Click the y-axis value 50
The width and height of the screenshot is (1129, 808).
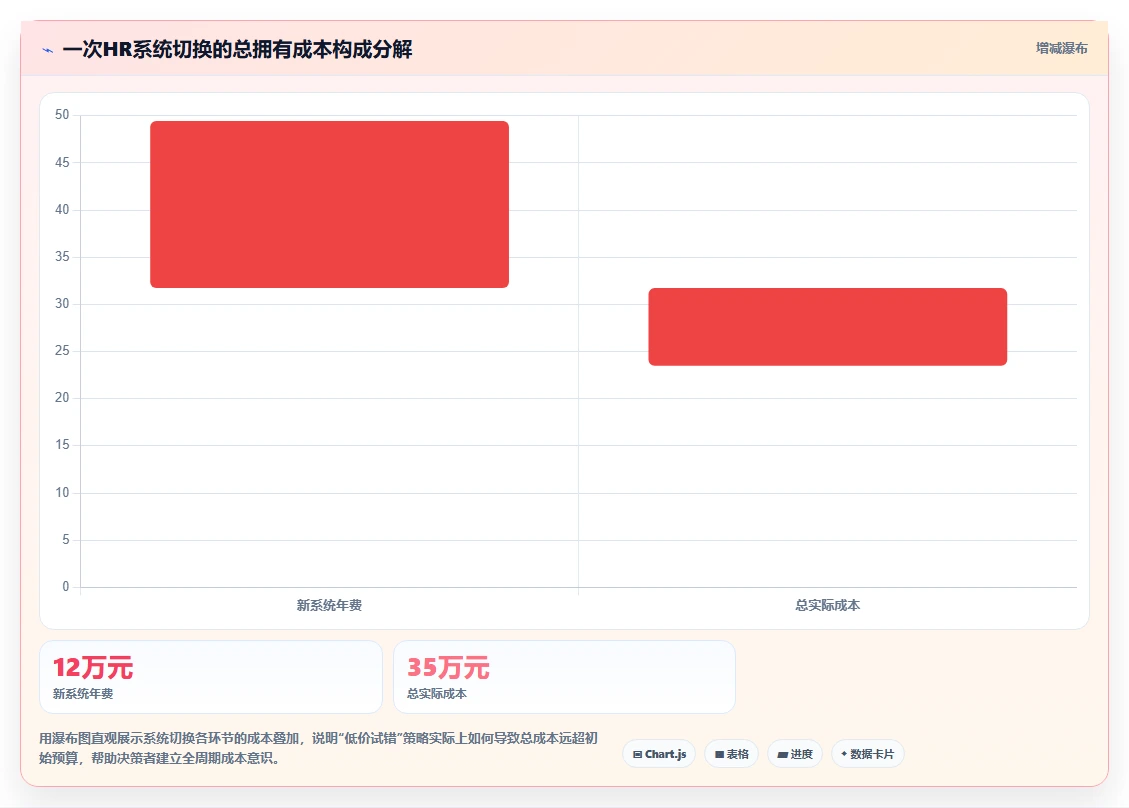coord(62,115)
